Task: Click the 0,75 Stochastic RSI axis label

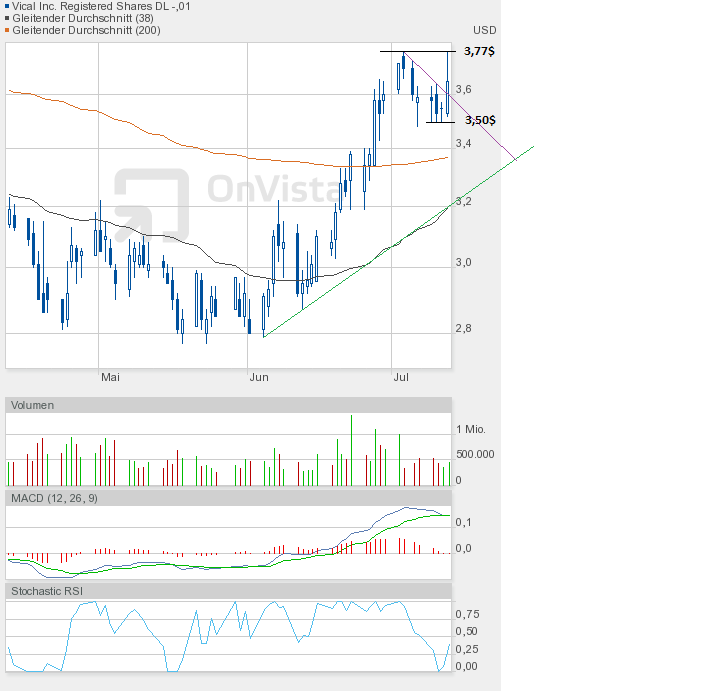Action: [467, 614]
